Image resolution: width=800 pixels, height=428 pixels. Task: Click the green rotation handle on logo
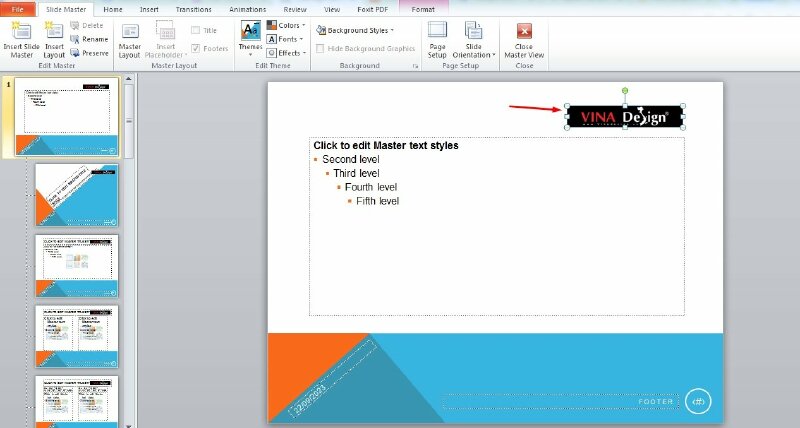coord(624,91)
